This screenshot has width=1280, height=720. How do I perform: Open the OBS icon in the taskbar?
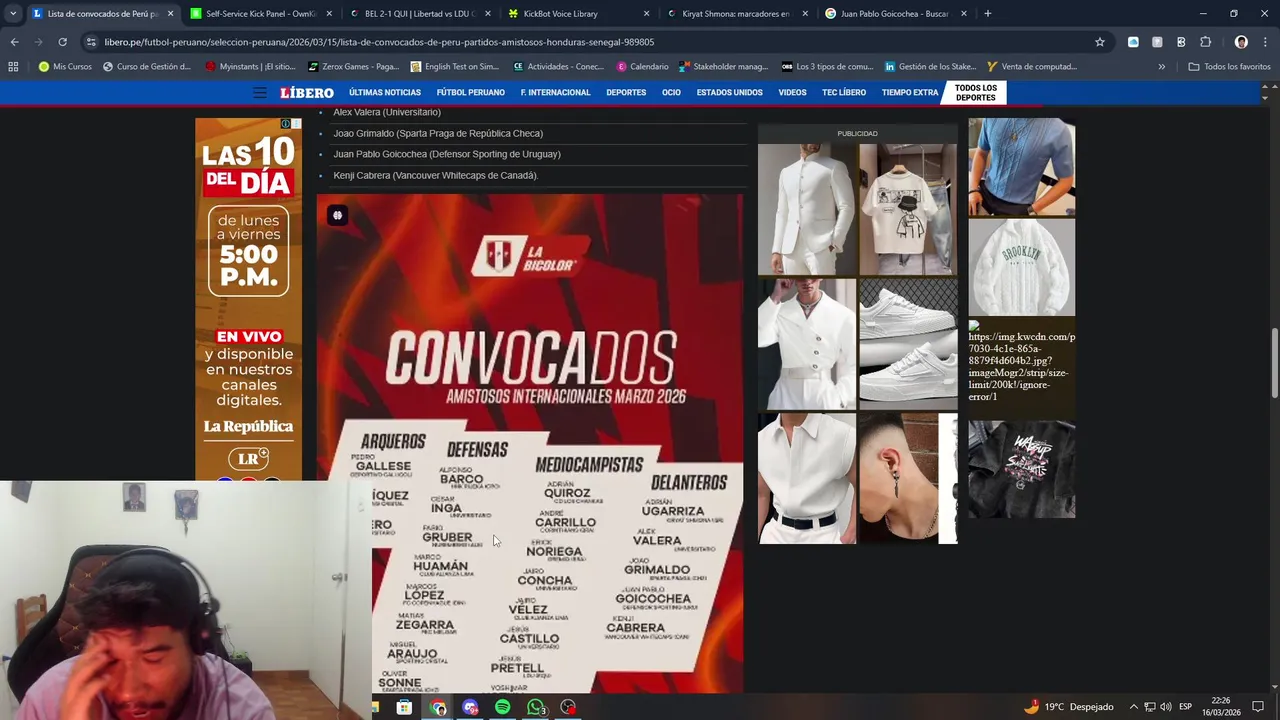(x=568, y=707)
